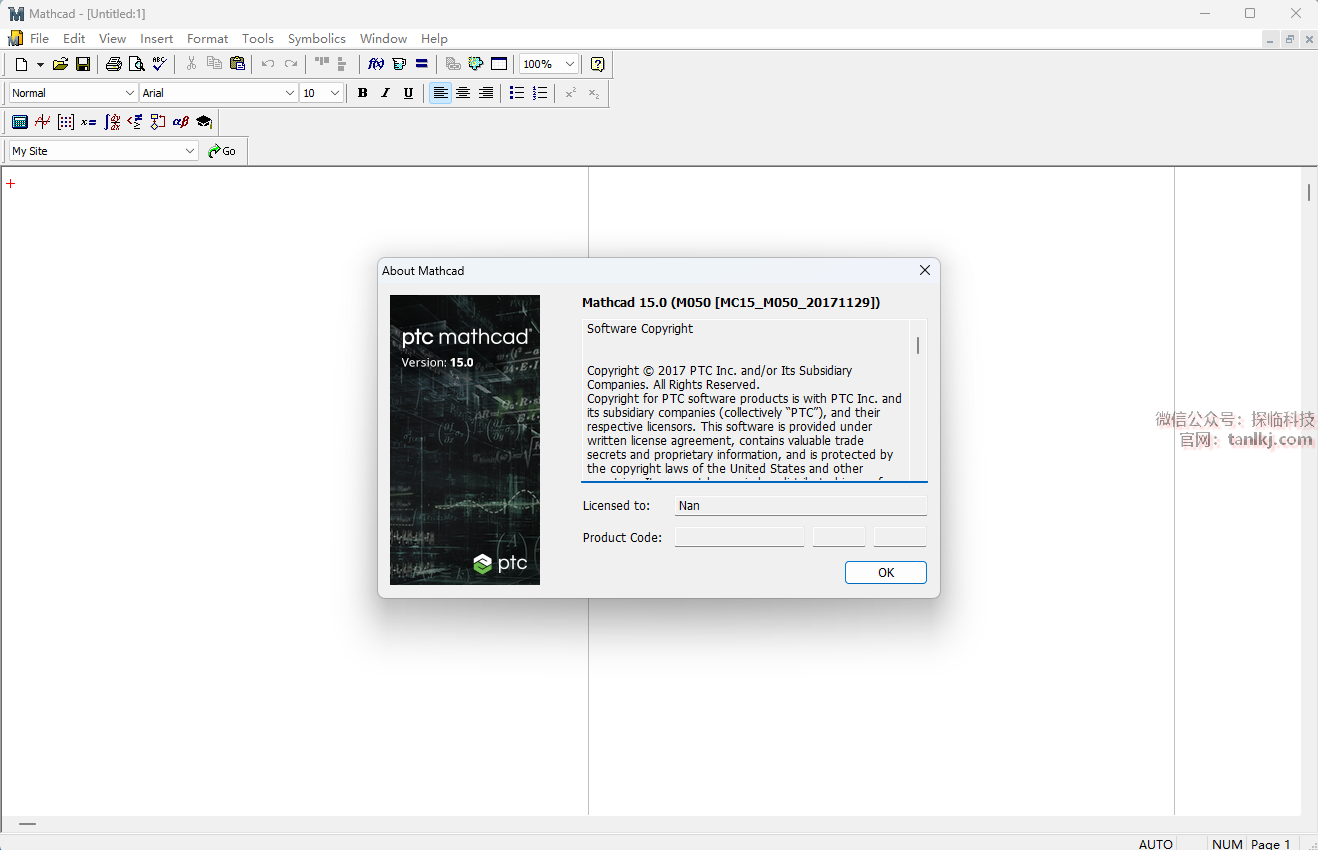Image resolution: width=1318 pixels, height=850 pixels.
Task: Click OK in the About Mathcad dialog
Action: point(885,572)
